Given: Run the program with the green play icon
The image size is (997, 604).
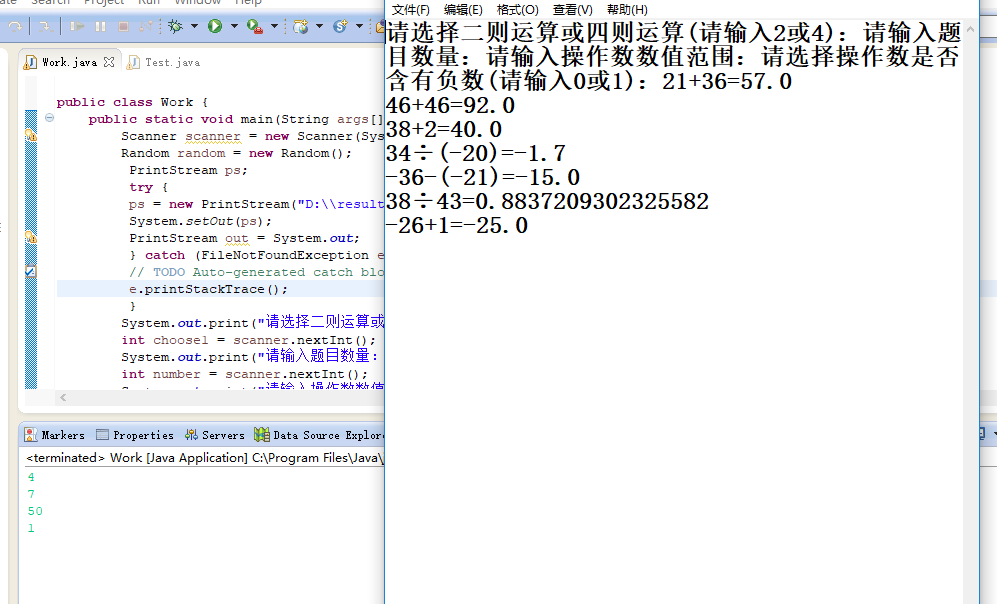Looking at the screenshot, I should tap(215, 26).
